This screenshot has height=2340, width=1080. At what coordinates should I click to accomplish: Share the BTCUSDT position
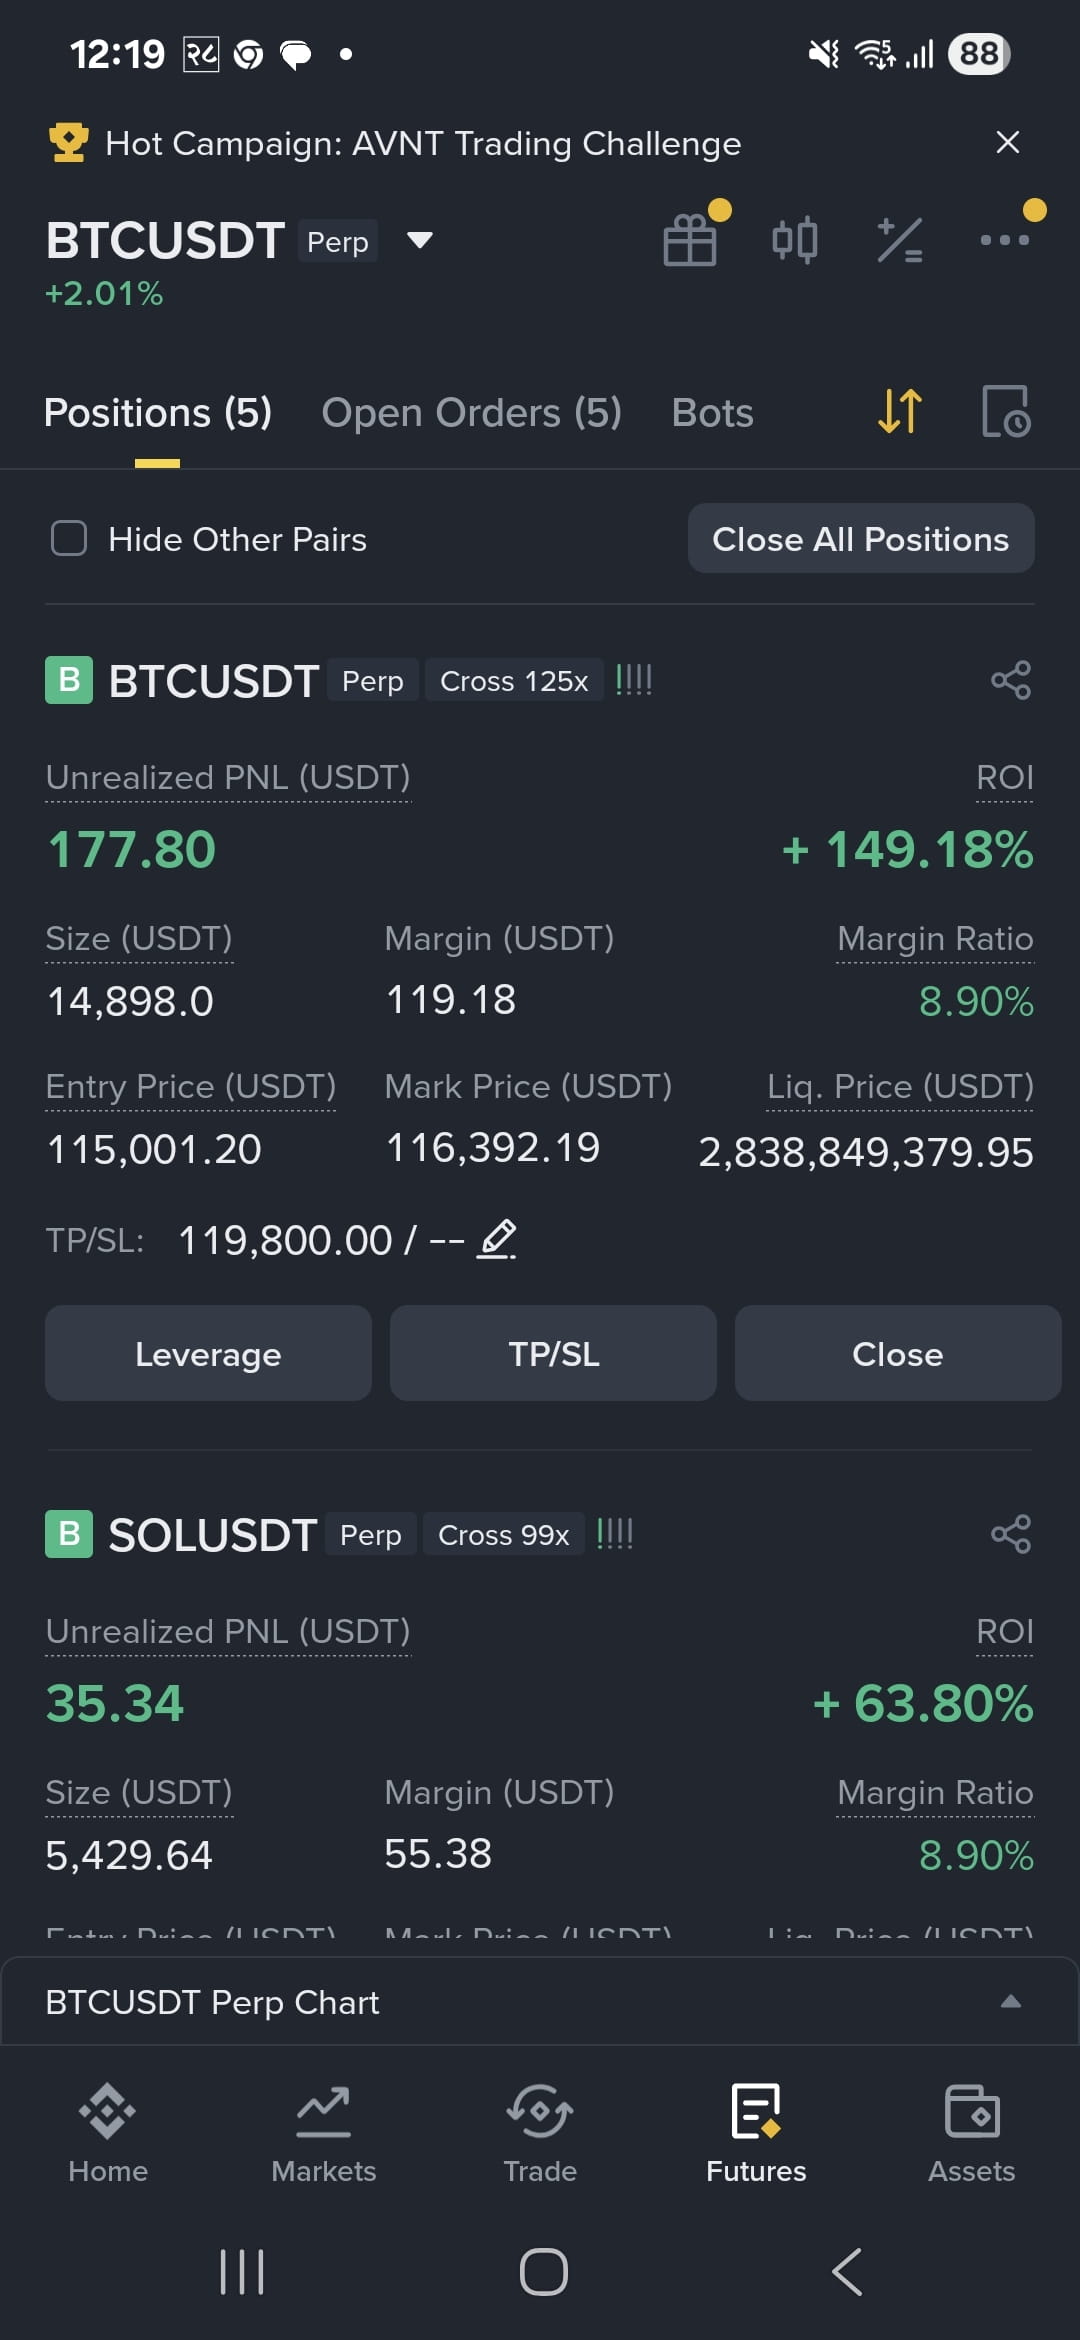[1011, 680]
